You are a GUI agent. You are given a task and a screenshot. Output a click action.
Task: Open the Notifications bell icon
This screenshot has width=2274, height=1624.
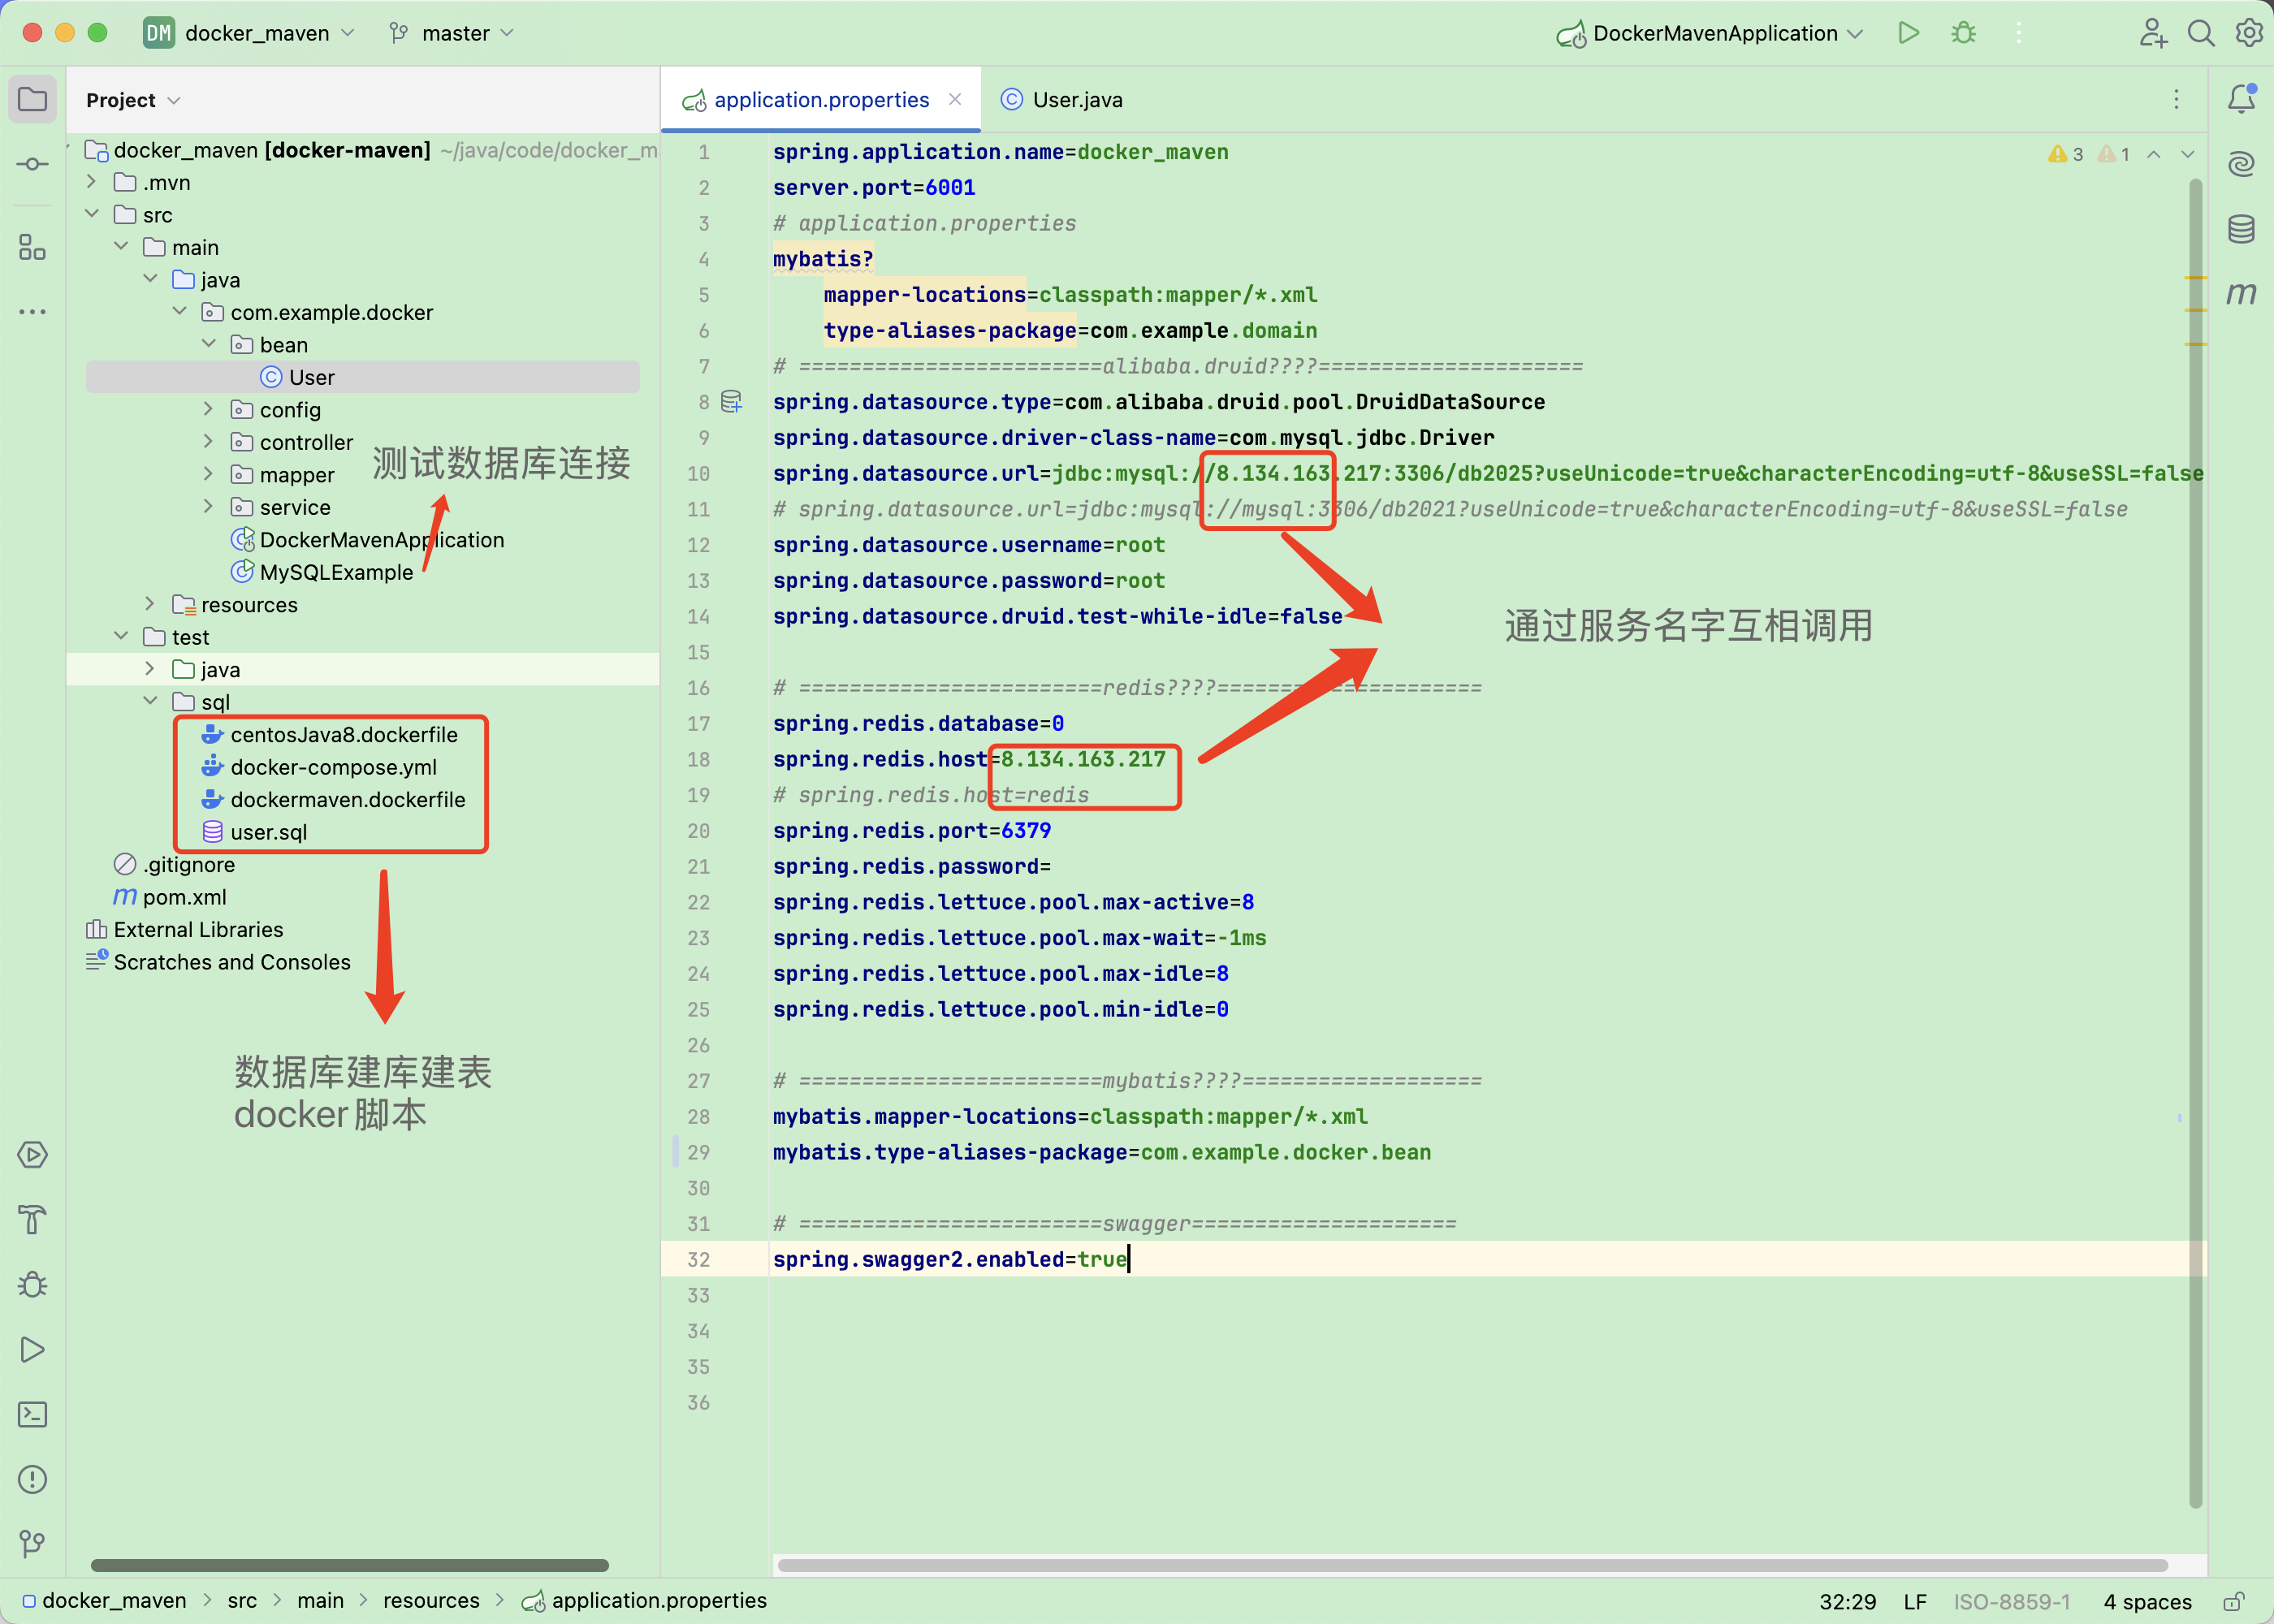2241,98
